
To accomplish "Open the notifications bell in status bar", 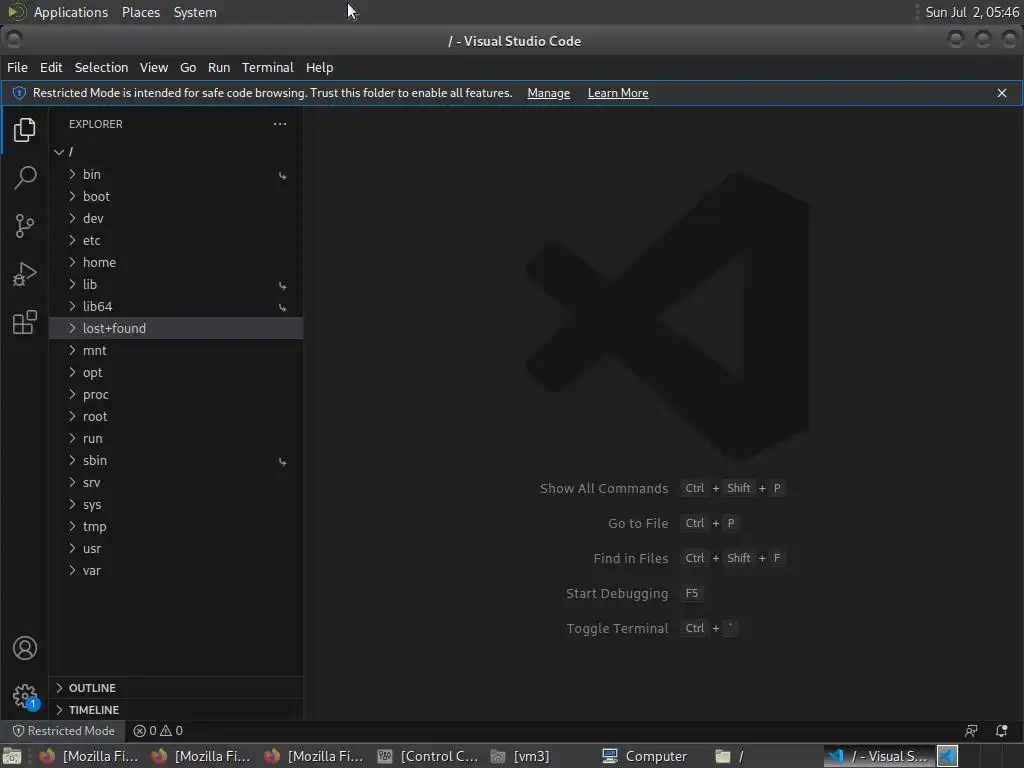I will pyautogui.click(x=1001, y=731).
